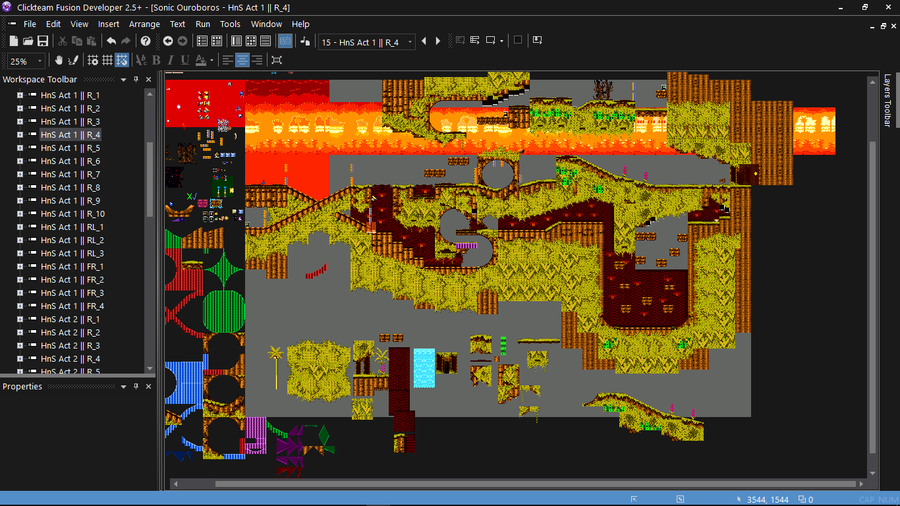
Task: Copy the selected object
Action: pos(76,41)
